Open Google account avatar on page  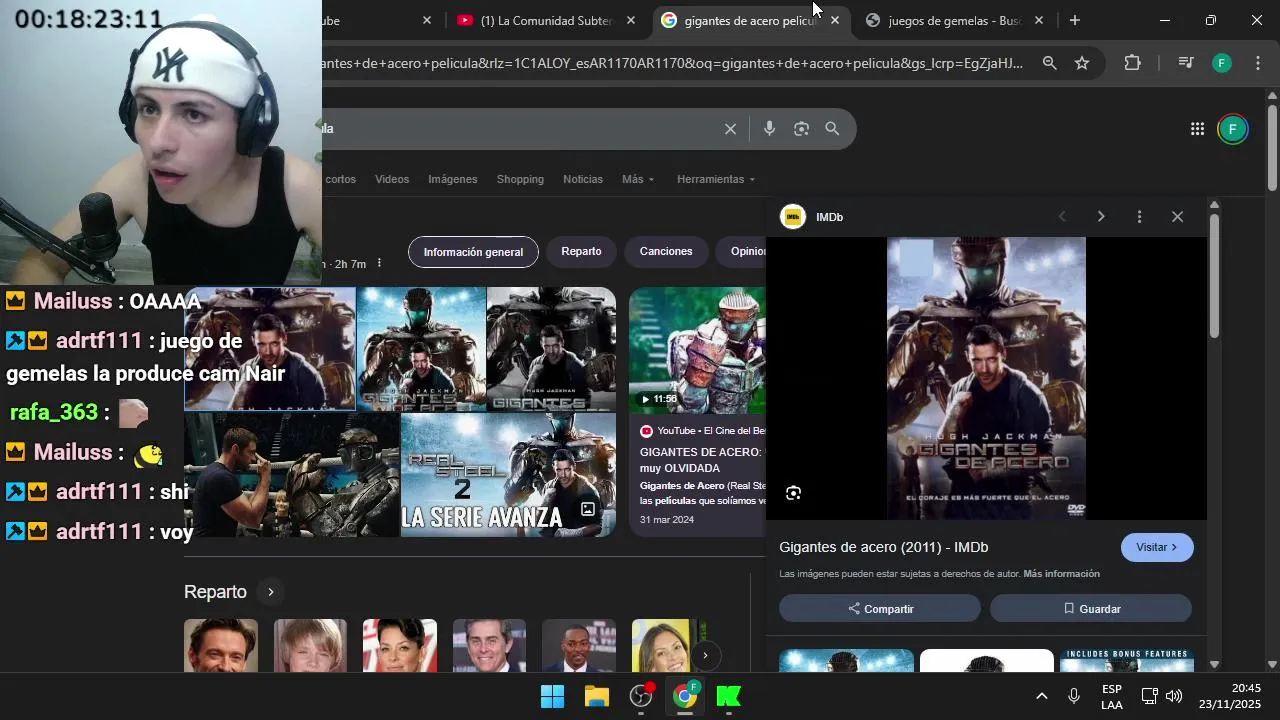(x=1233, y=129)
